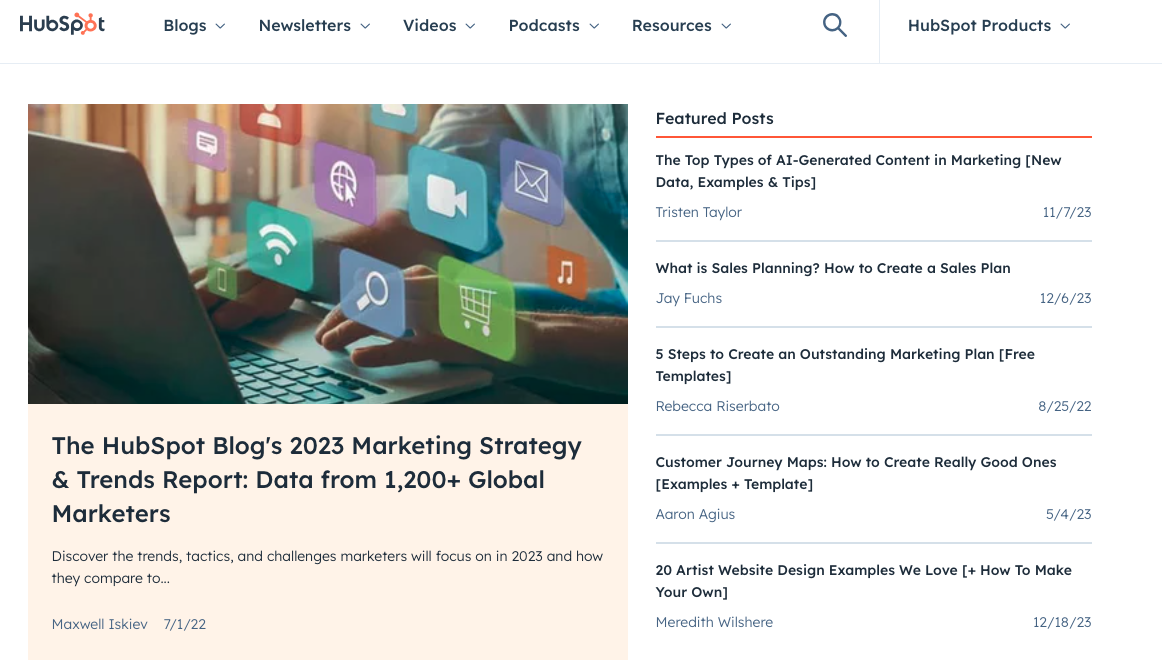Click the 5/4/23 post date
This screenshot has width=1162, height=670.
[1068, 514]
